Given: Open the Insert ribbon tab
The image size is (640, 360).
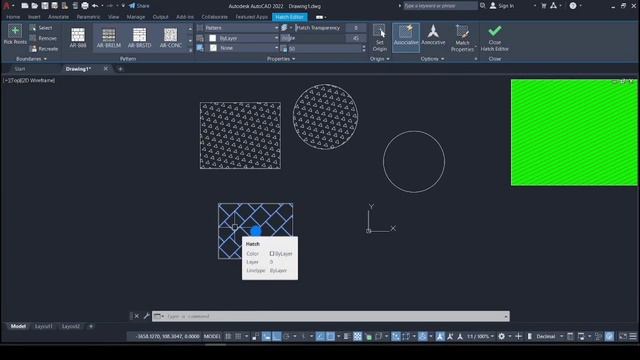Looking at the screenshot, I should click(34, 17).
